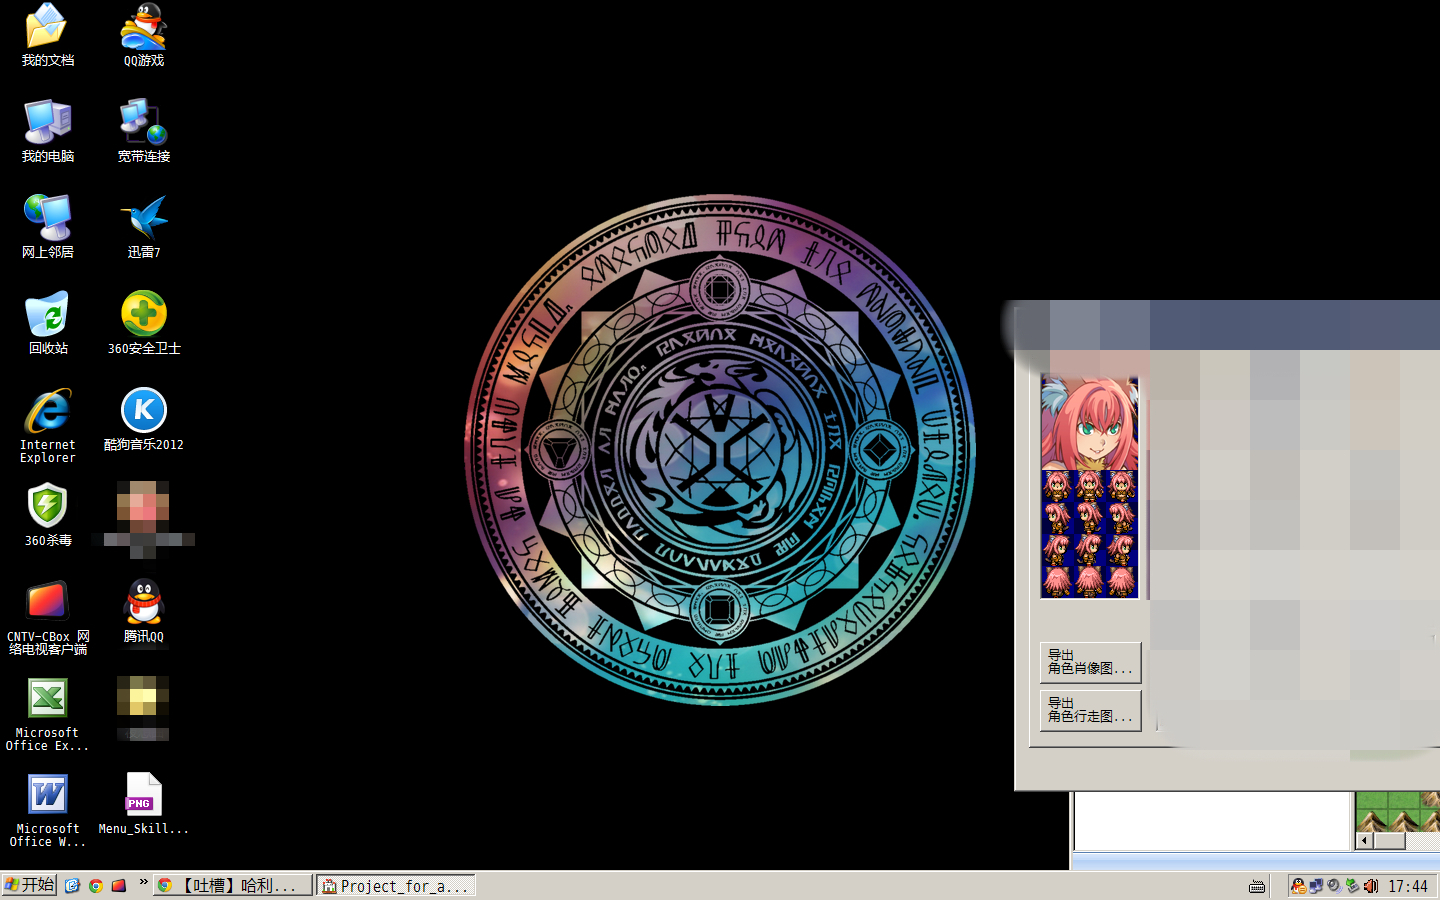Click the network computers tray icon

[x=1316, y=886]
